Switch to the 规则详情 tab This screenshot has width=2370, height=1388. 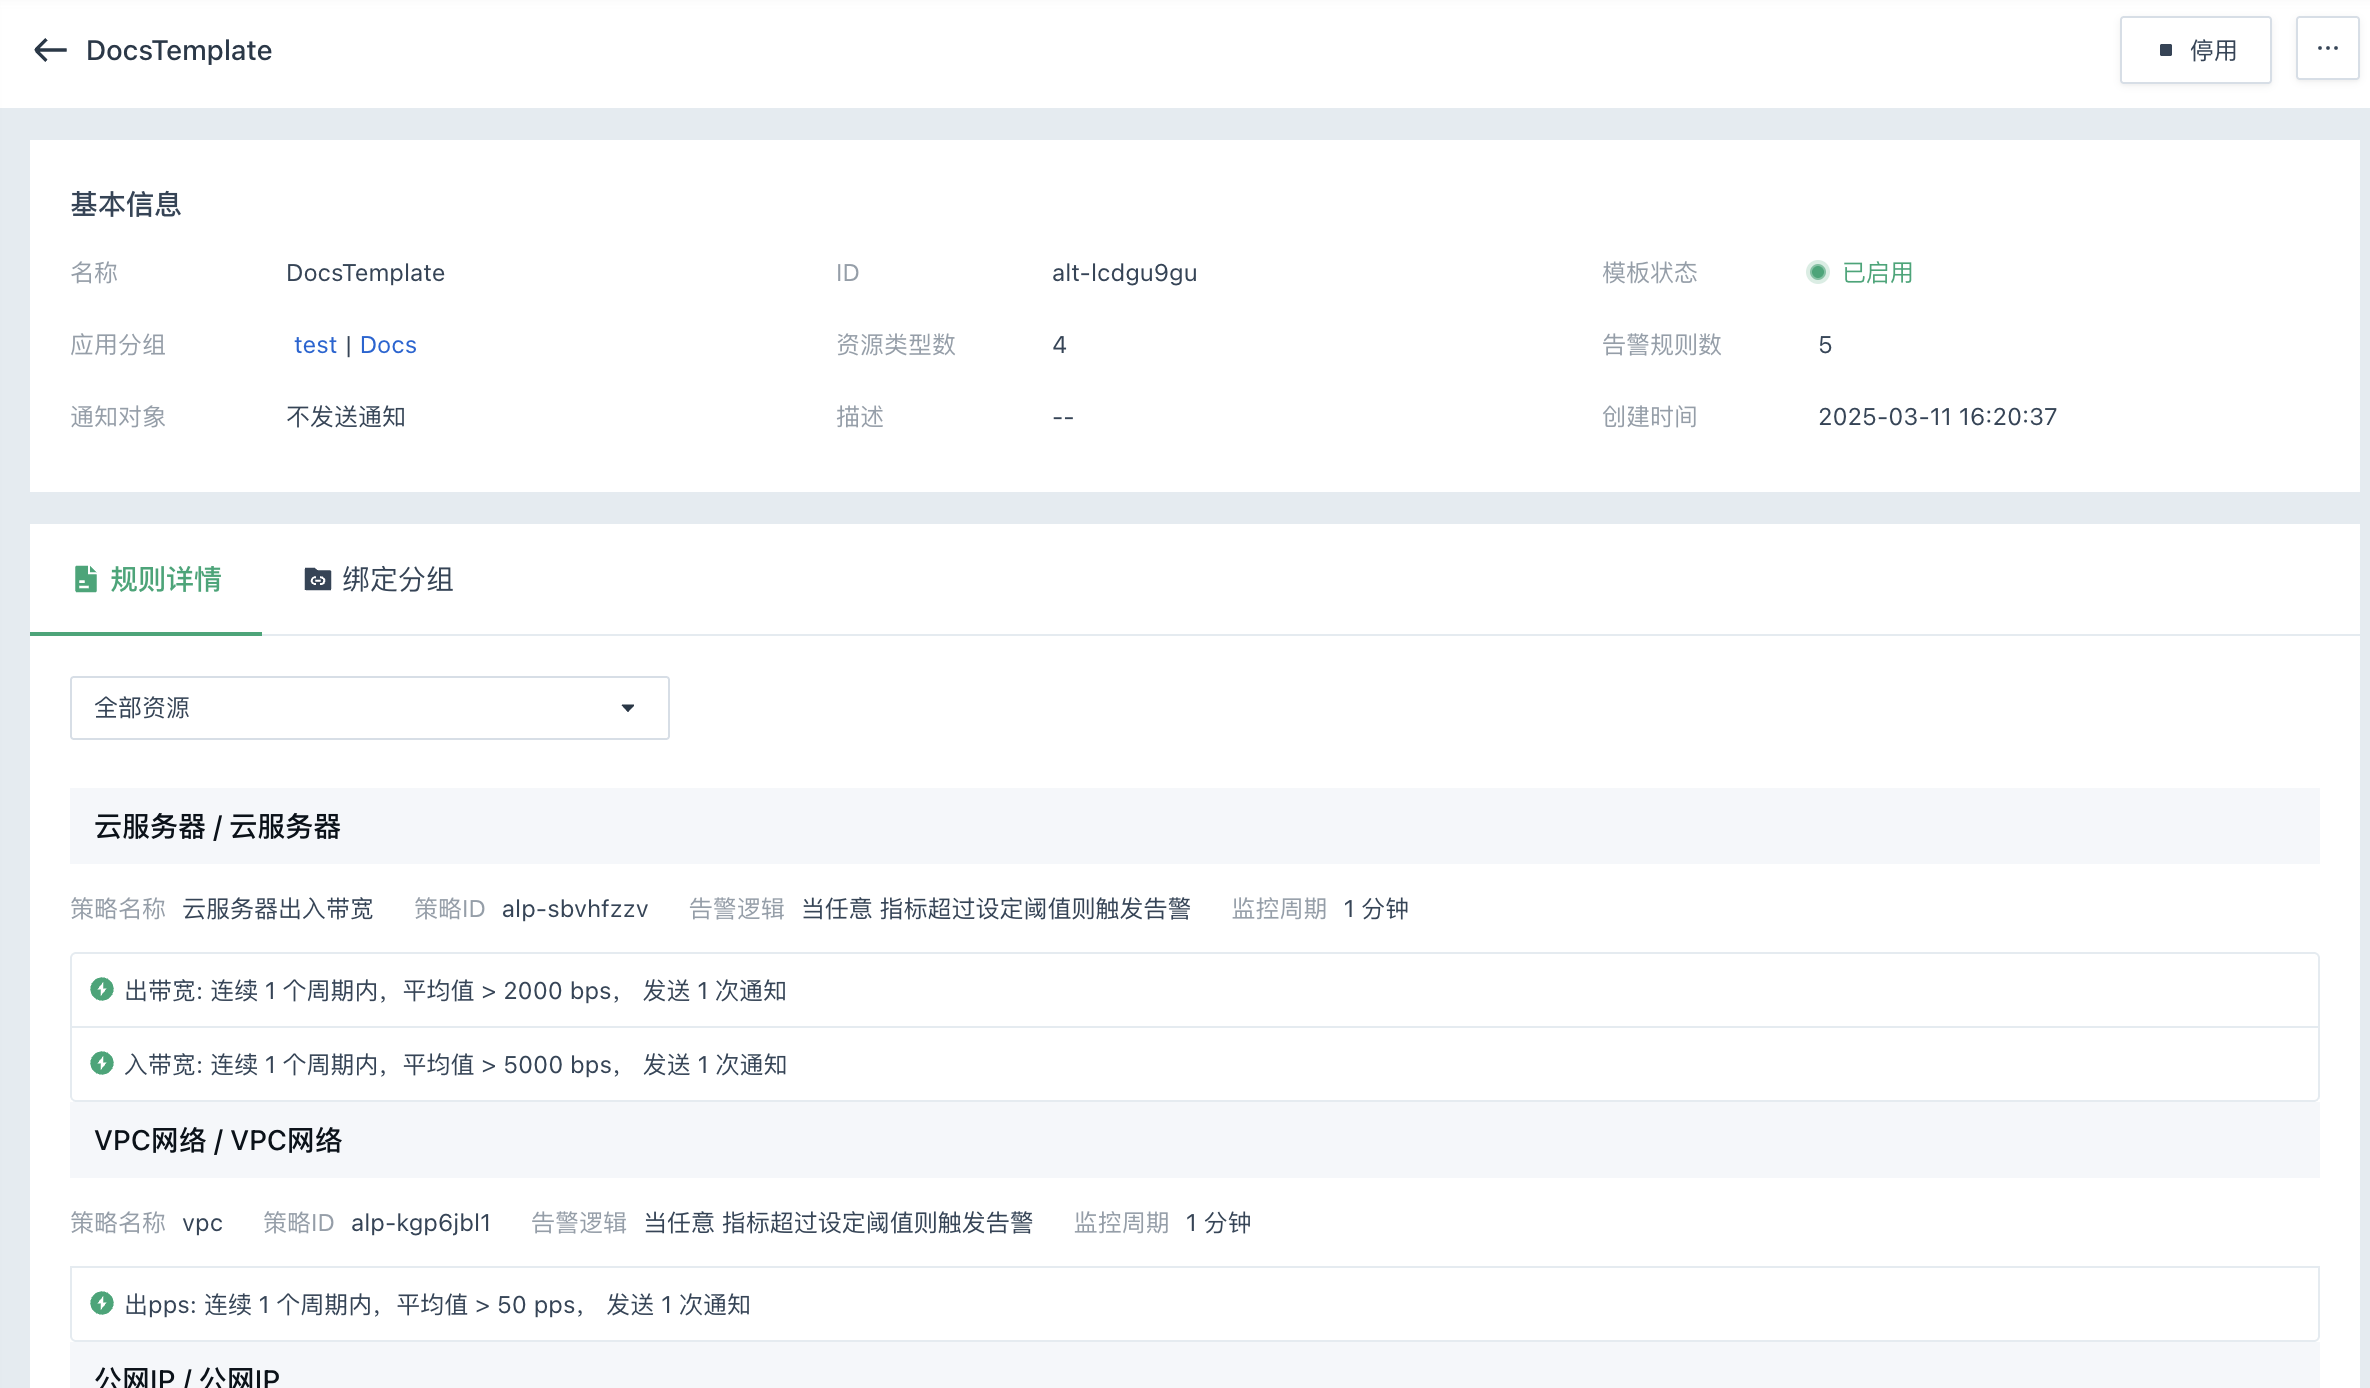(146, 579)
